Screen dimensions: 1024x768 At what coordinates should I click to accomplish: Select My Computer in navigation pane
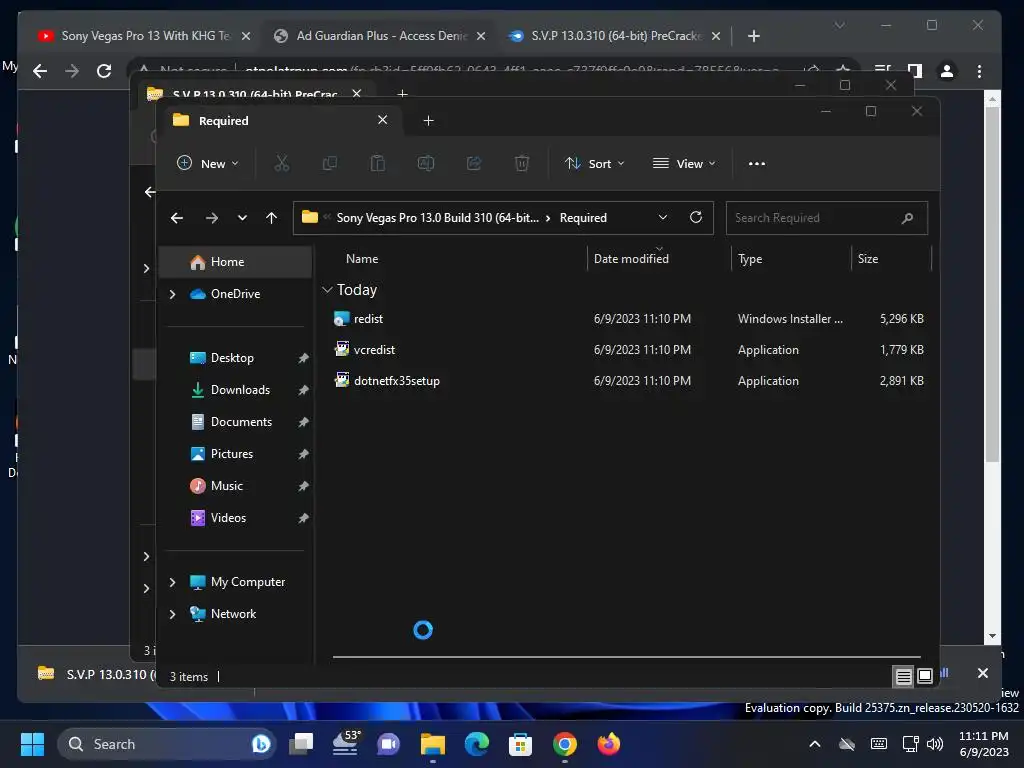248,582
